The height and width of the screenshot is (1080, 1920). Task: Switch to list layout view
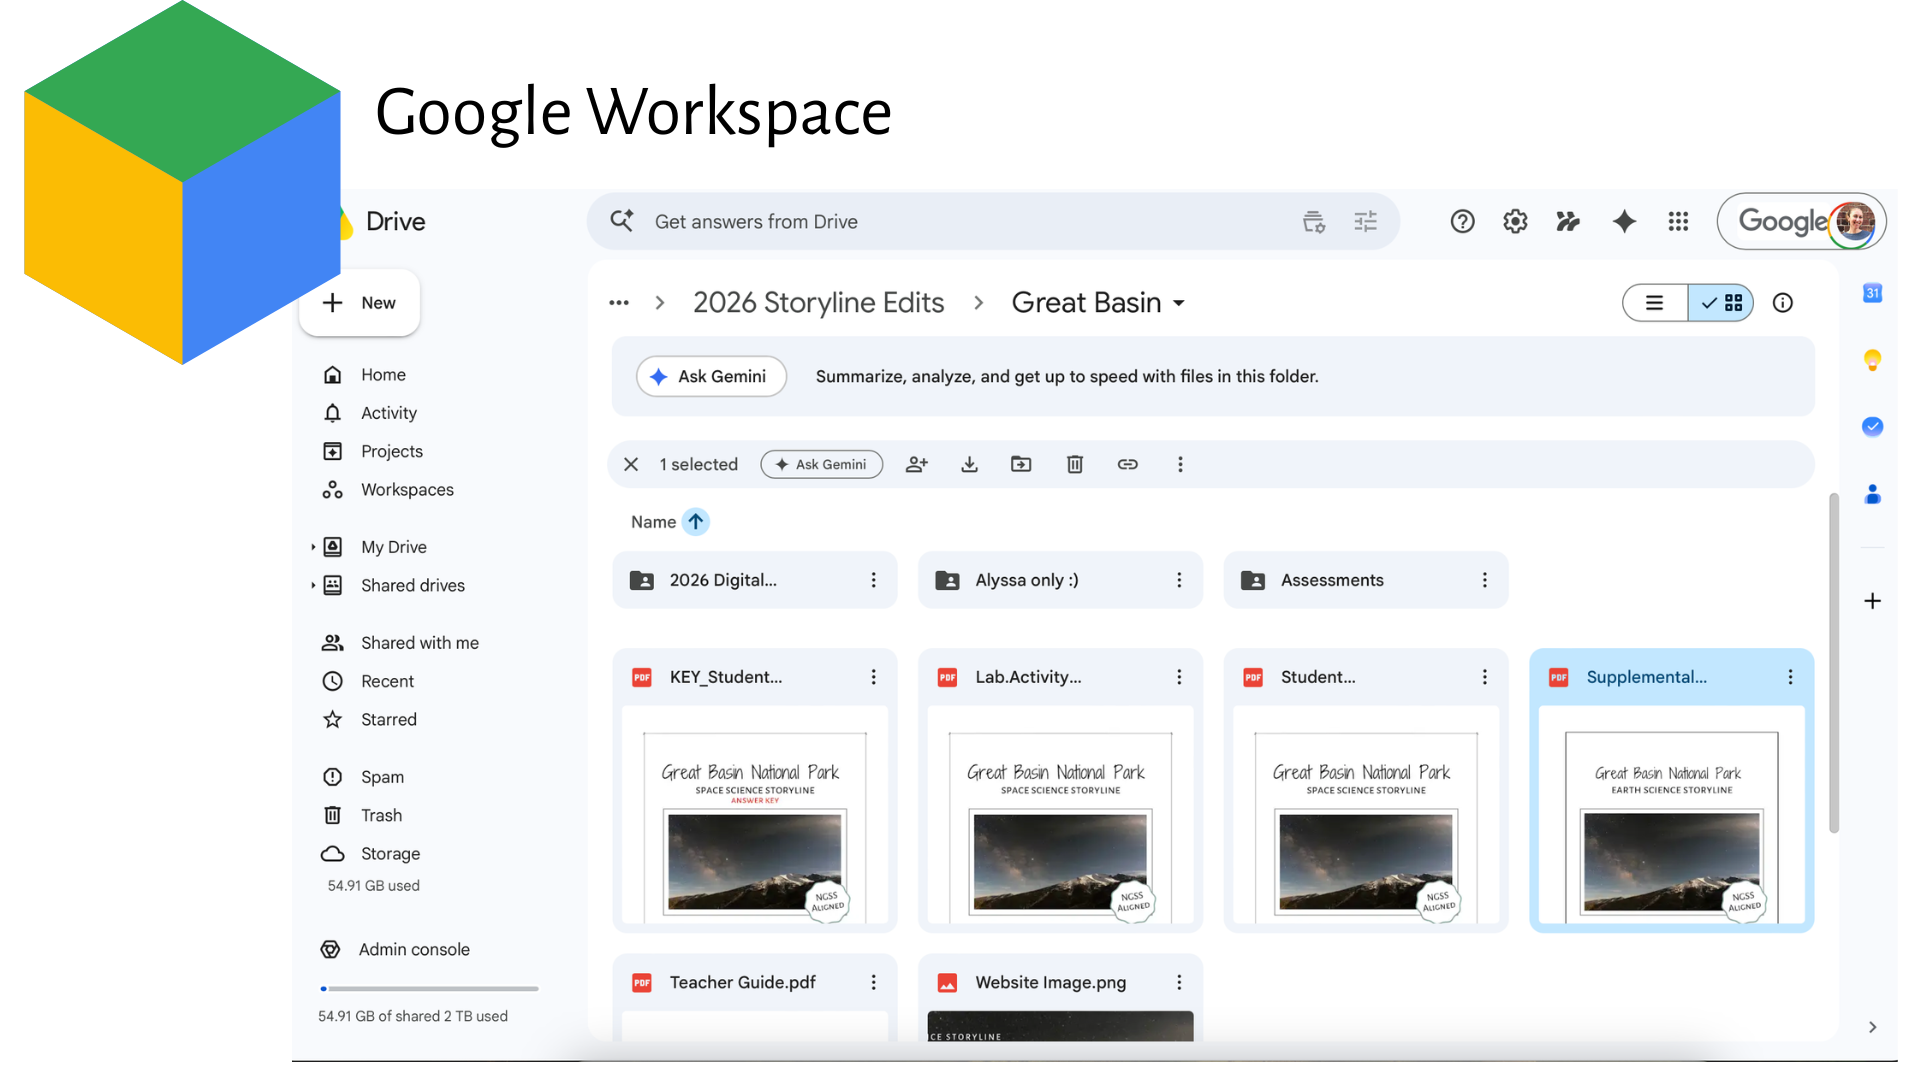(1655, 303)
